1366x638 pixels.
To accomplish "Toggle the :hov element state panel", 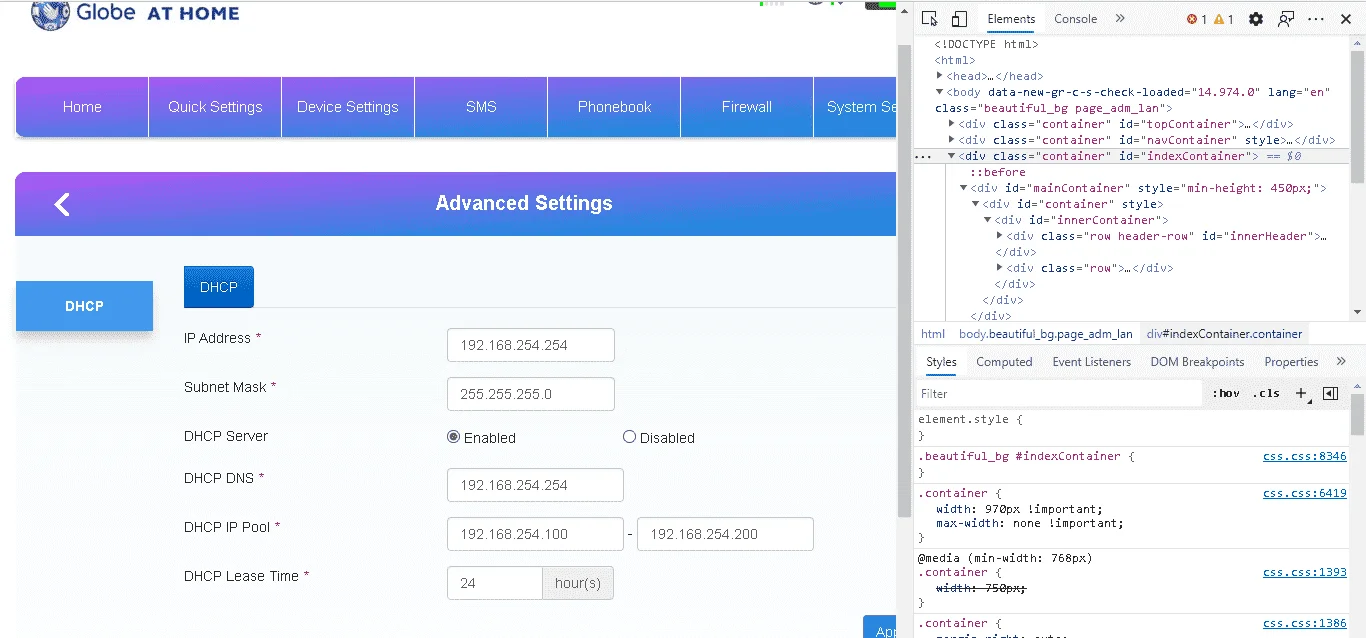I will [x=1225, y=393].
